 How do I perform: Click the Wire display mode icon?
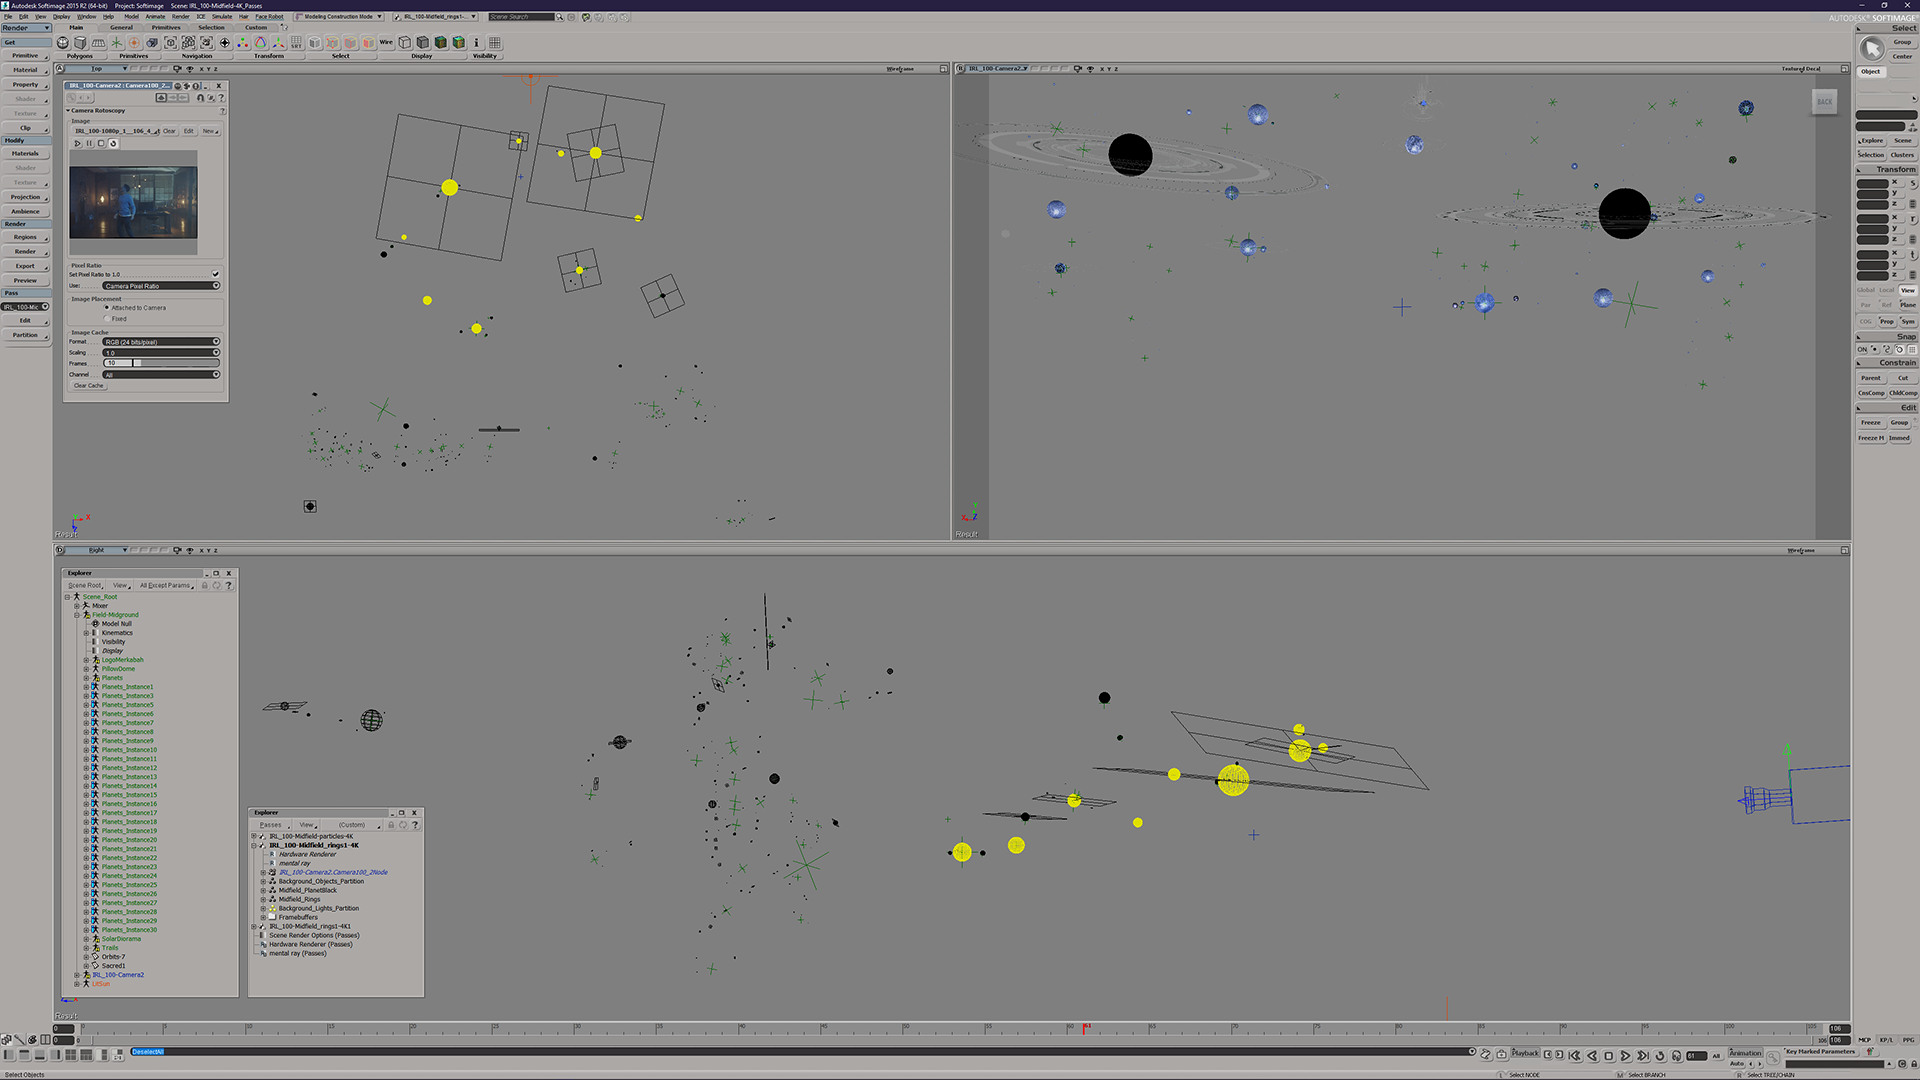386,43
